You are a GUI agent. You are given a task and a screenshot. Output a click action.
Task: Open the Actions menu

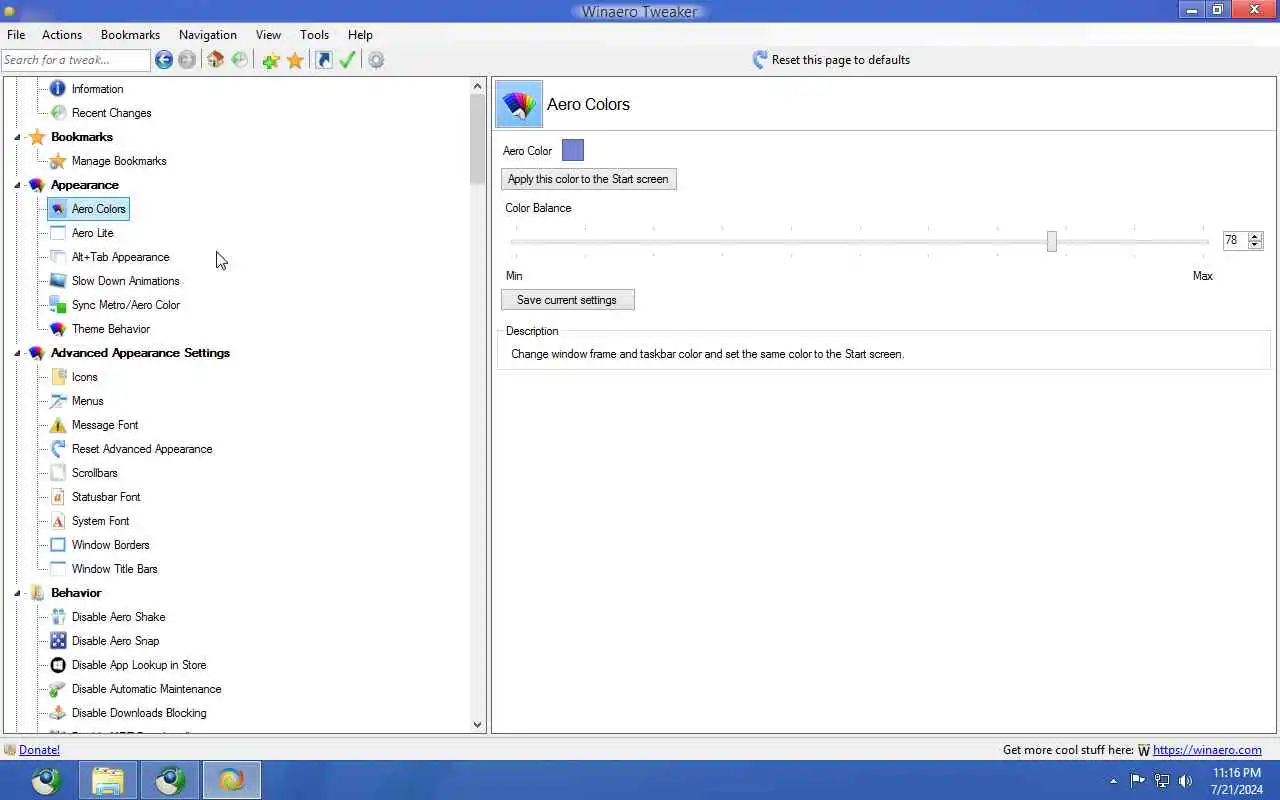[x=62, y=35]
